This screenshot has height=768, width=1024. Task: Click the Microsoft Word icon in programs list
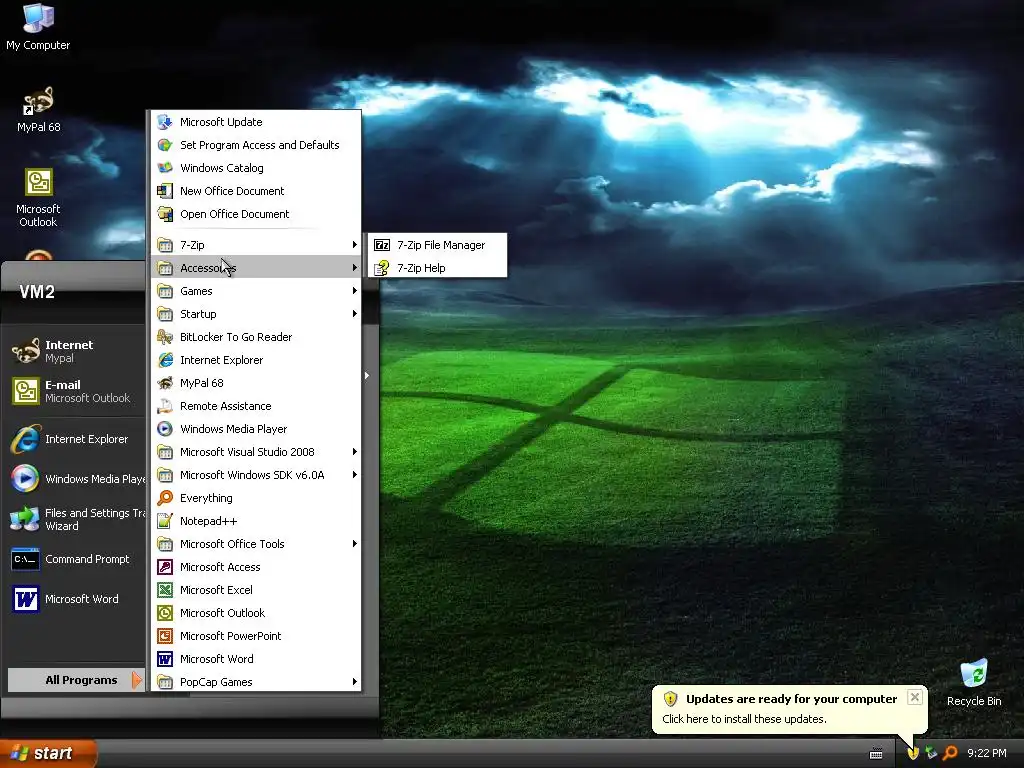pyautogui.click(x=165, y=659)
